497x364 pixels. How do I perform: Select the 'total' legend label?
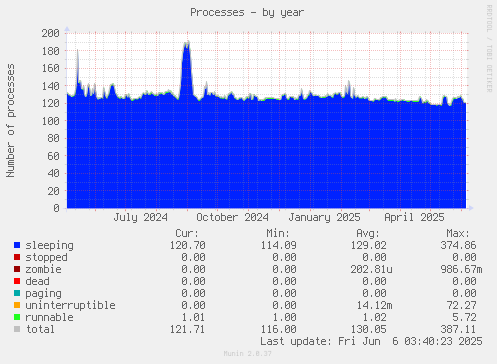(40, 329)
